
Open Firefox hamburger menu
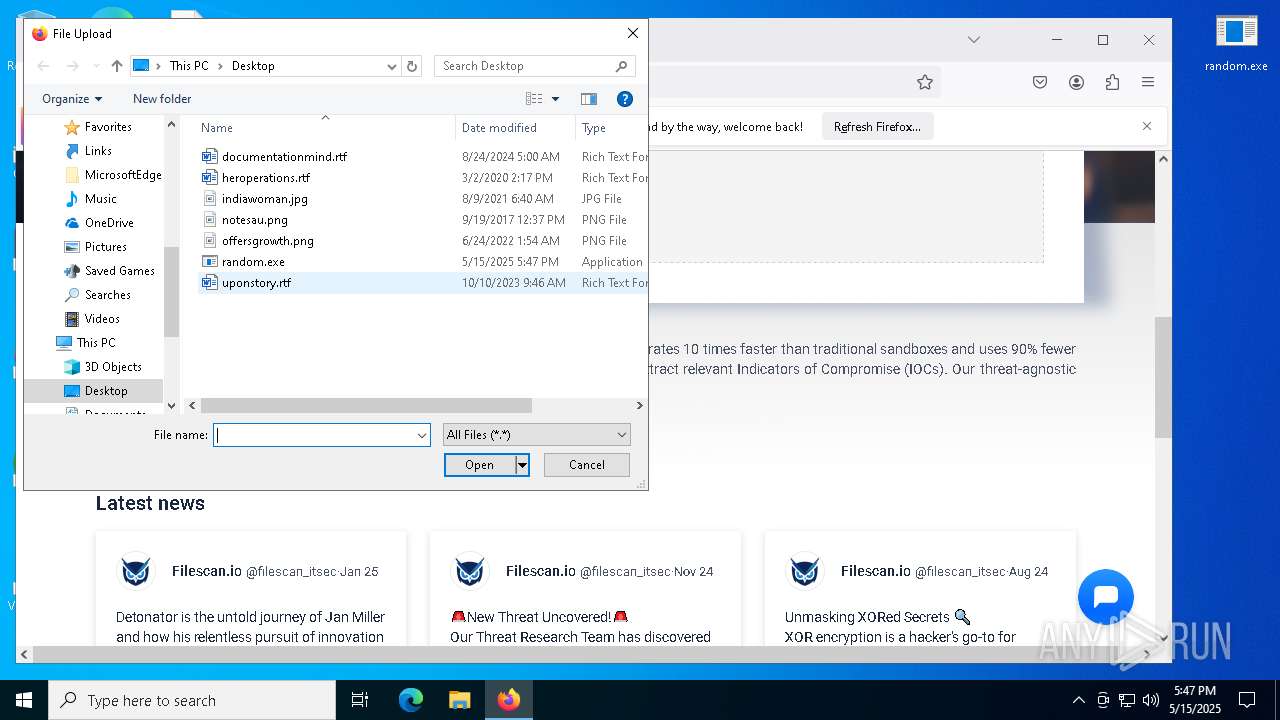1148,82
